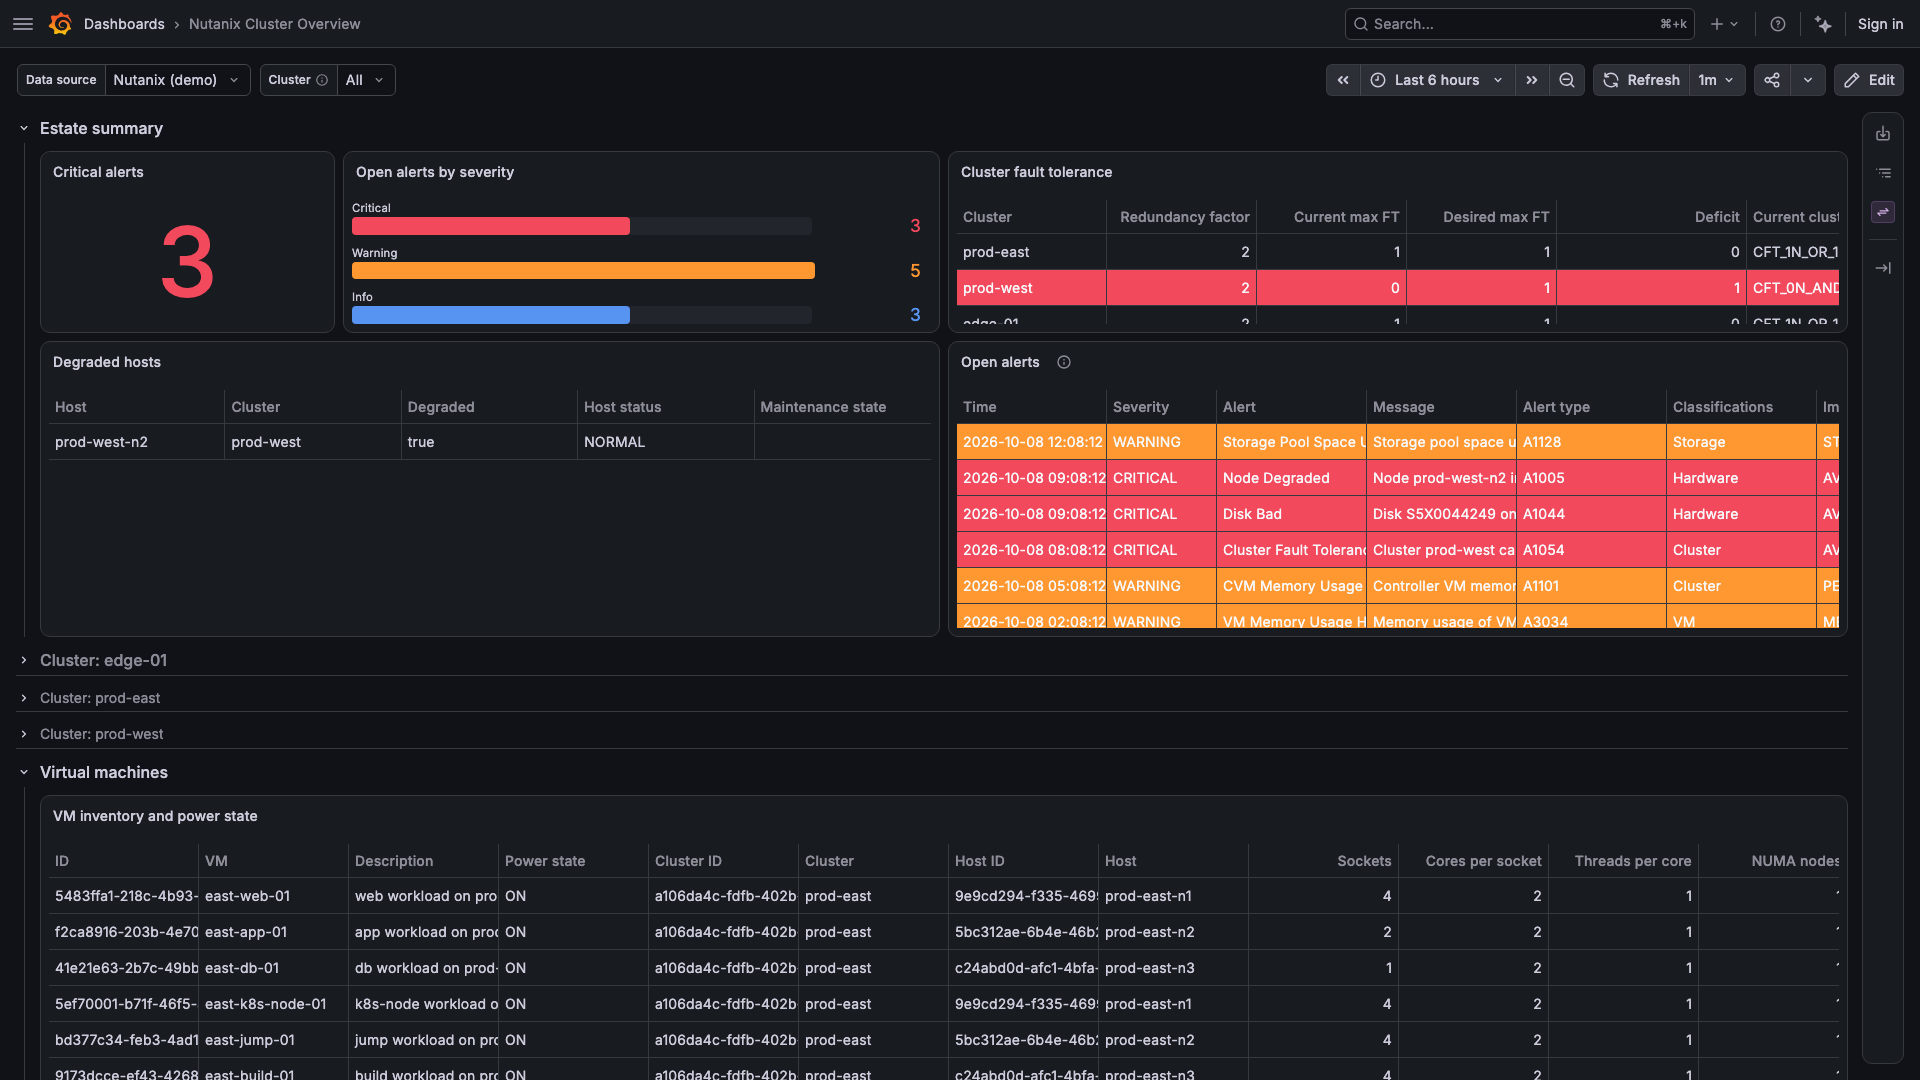Viewport: 1920px width, 1080px height.
Task: Click the Grafana logo icon
Action: pyautogui.click(x=61, y=24)
